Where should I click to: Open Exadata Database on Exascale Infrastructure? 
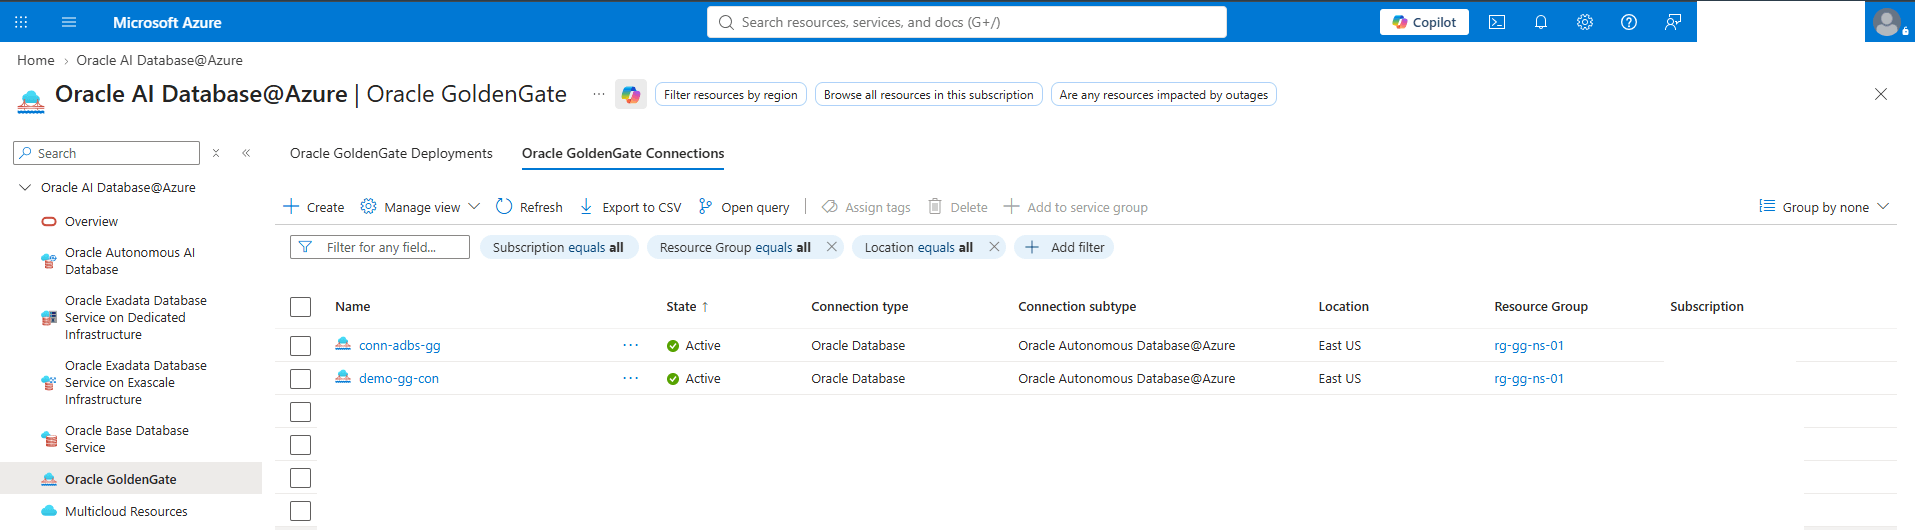pyautogui.click(x=135, y=383)
